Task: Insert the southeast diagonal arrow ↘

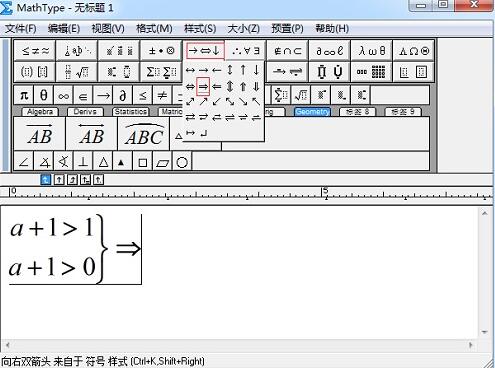Action: [x=243, y=101]
